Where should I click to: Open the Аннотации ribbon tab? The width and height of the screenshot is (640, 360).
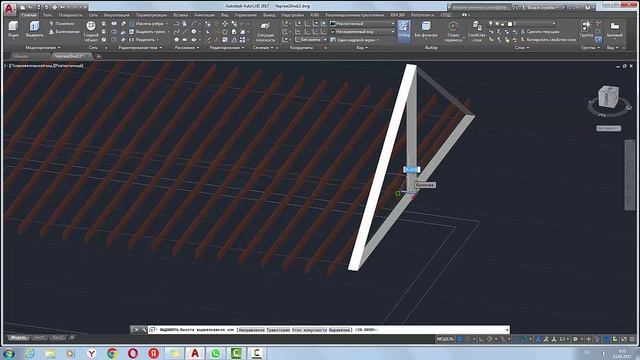[204, 15]
